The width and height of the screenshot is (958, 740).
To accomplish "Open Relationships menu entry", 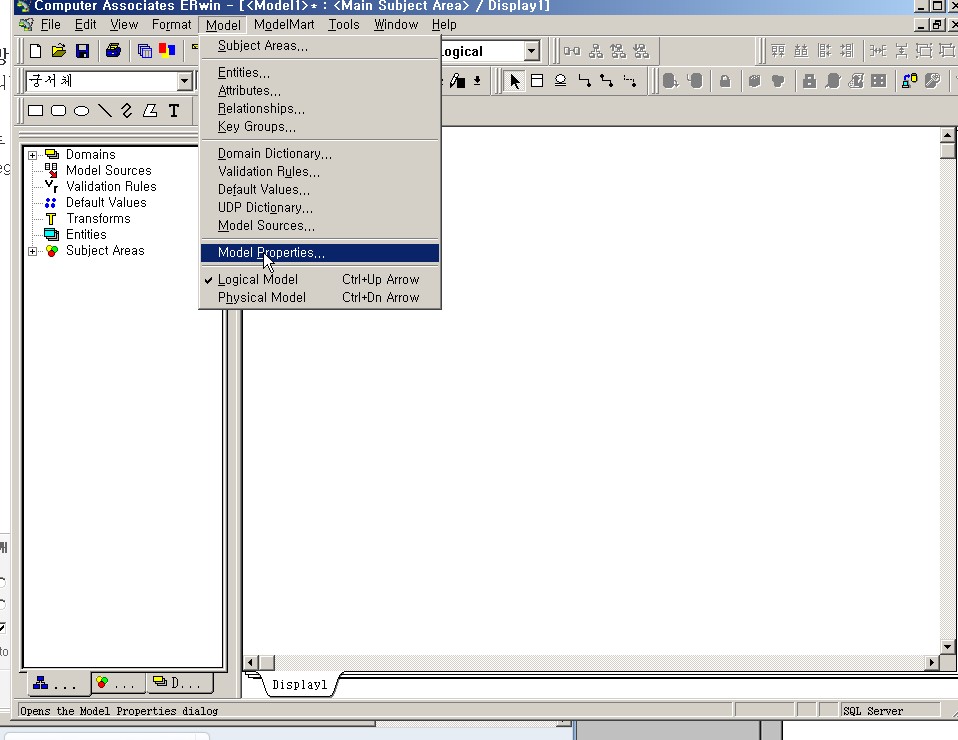I will pyautogui.click(x=320, y=109).
